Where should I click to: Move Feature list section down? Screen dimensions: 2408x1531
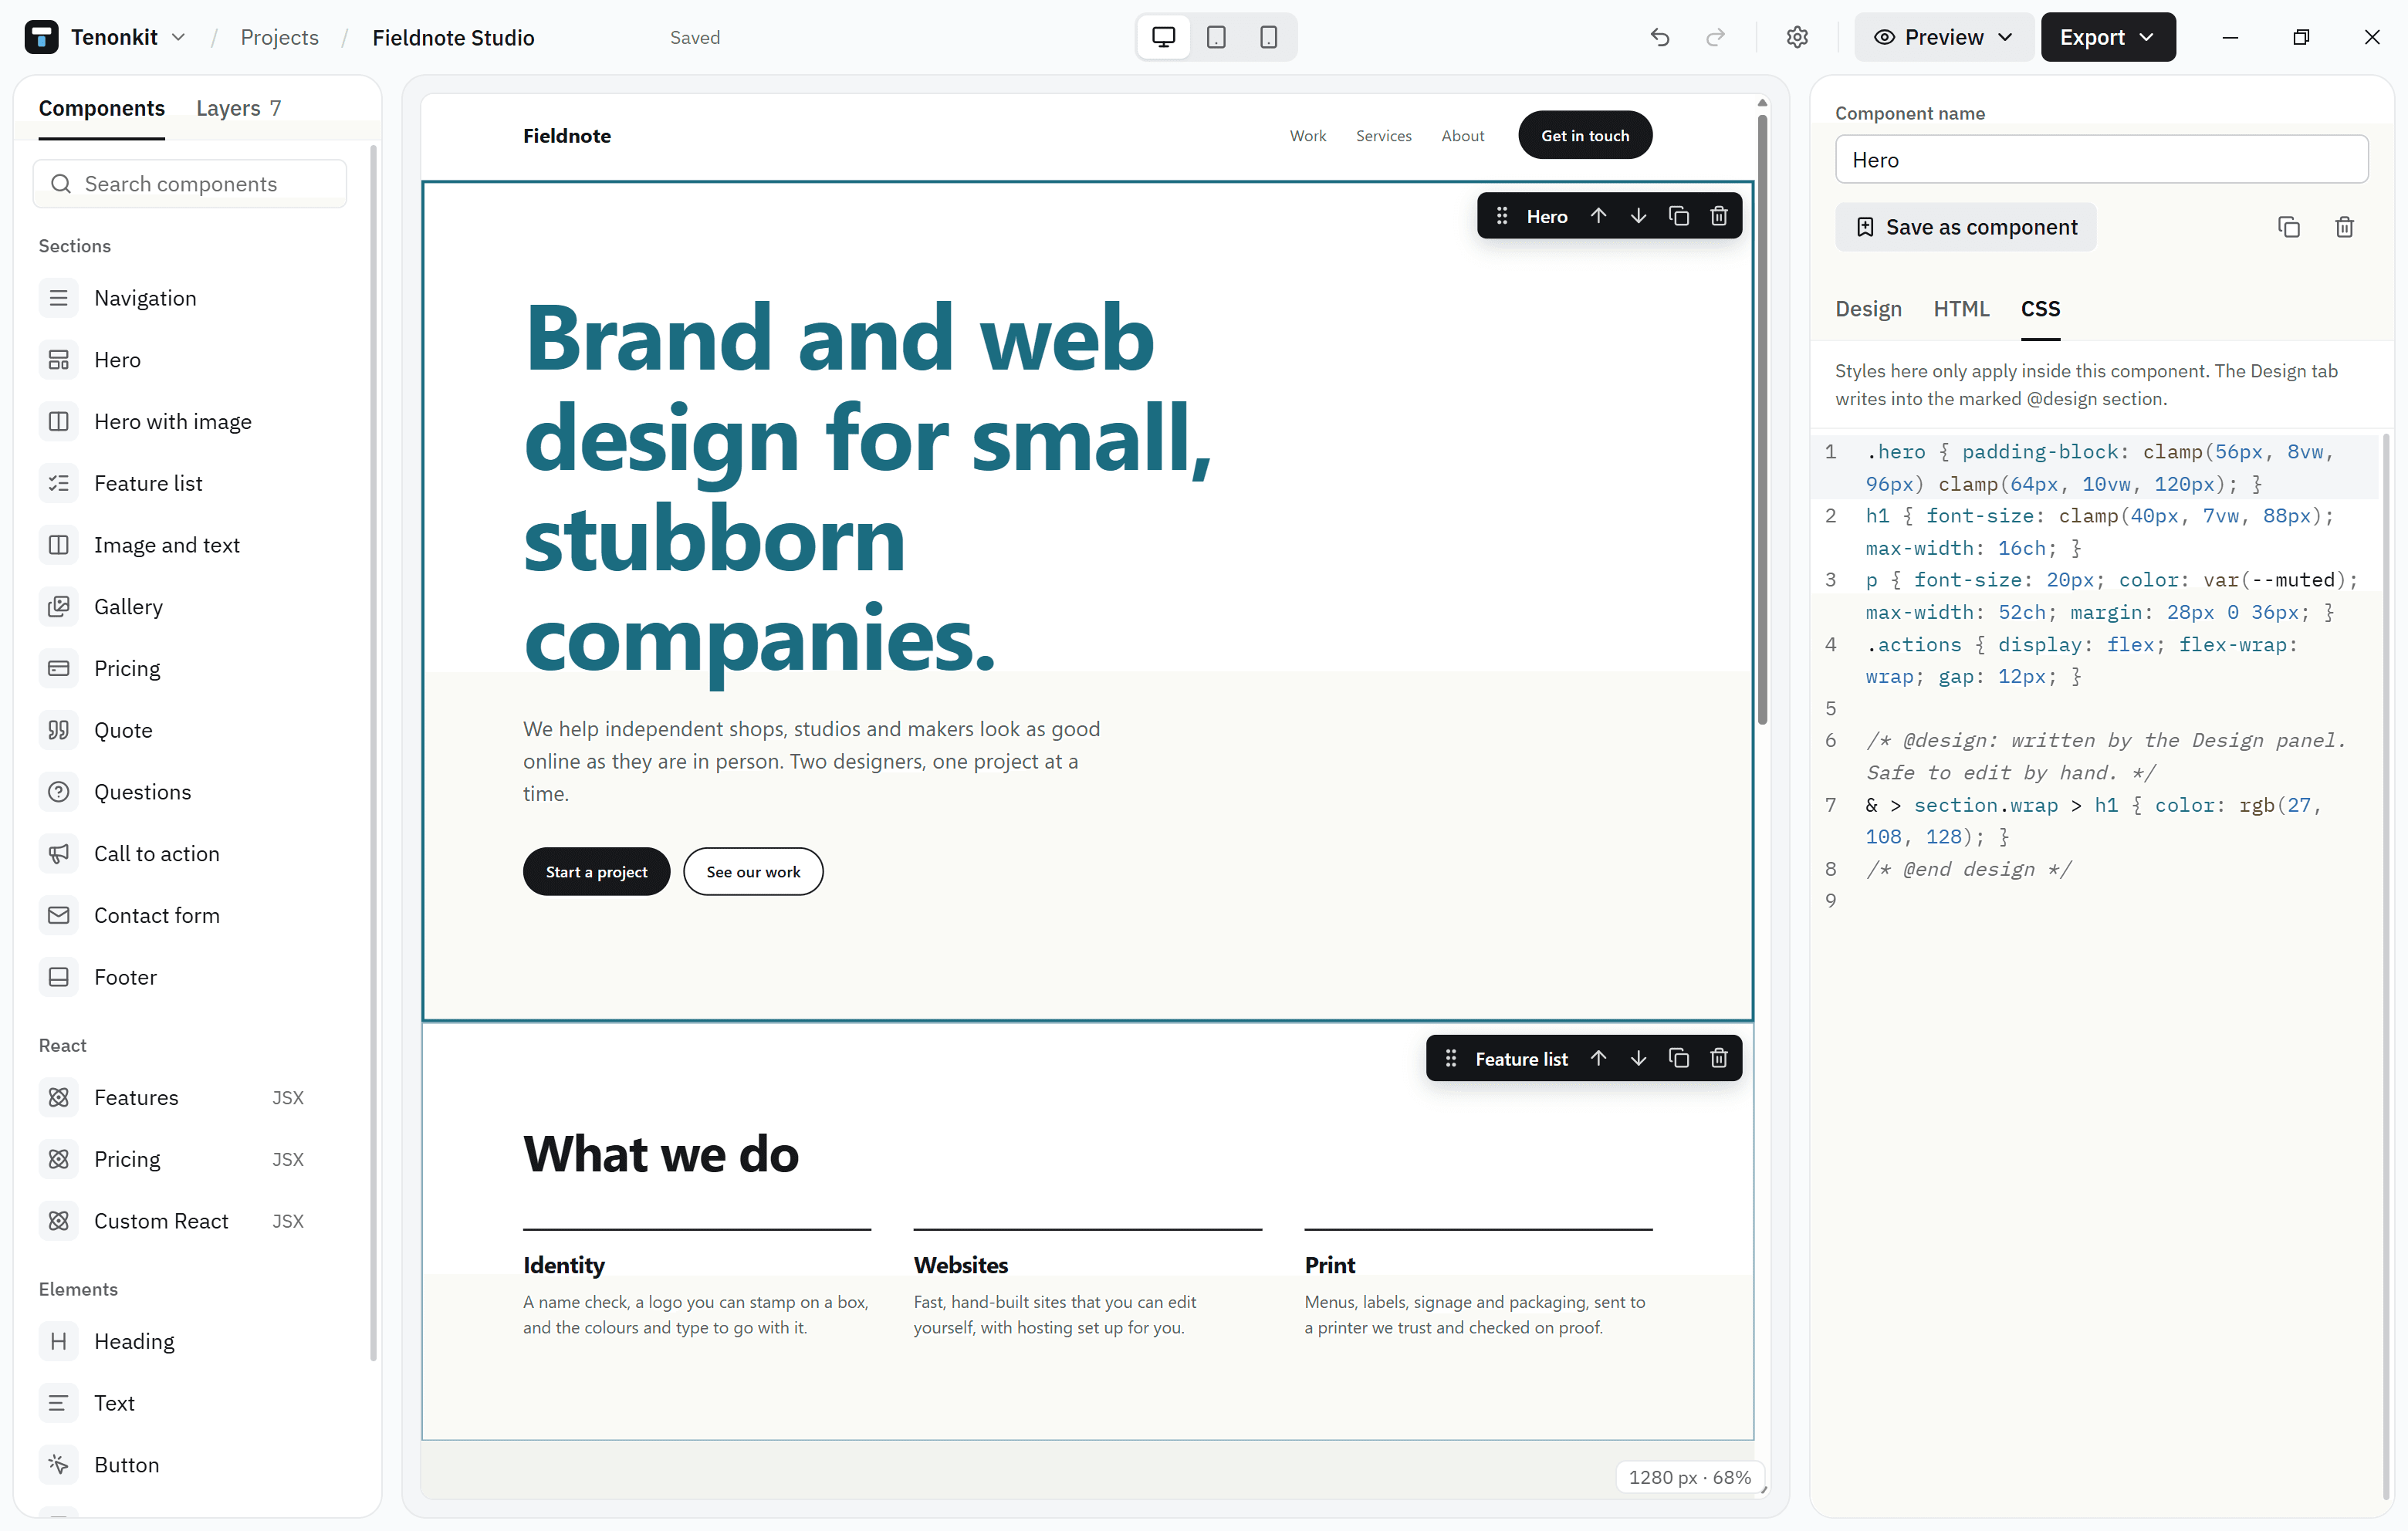click(1638, 1059)
